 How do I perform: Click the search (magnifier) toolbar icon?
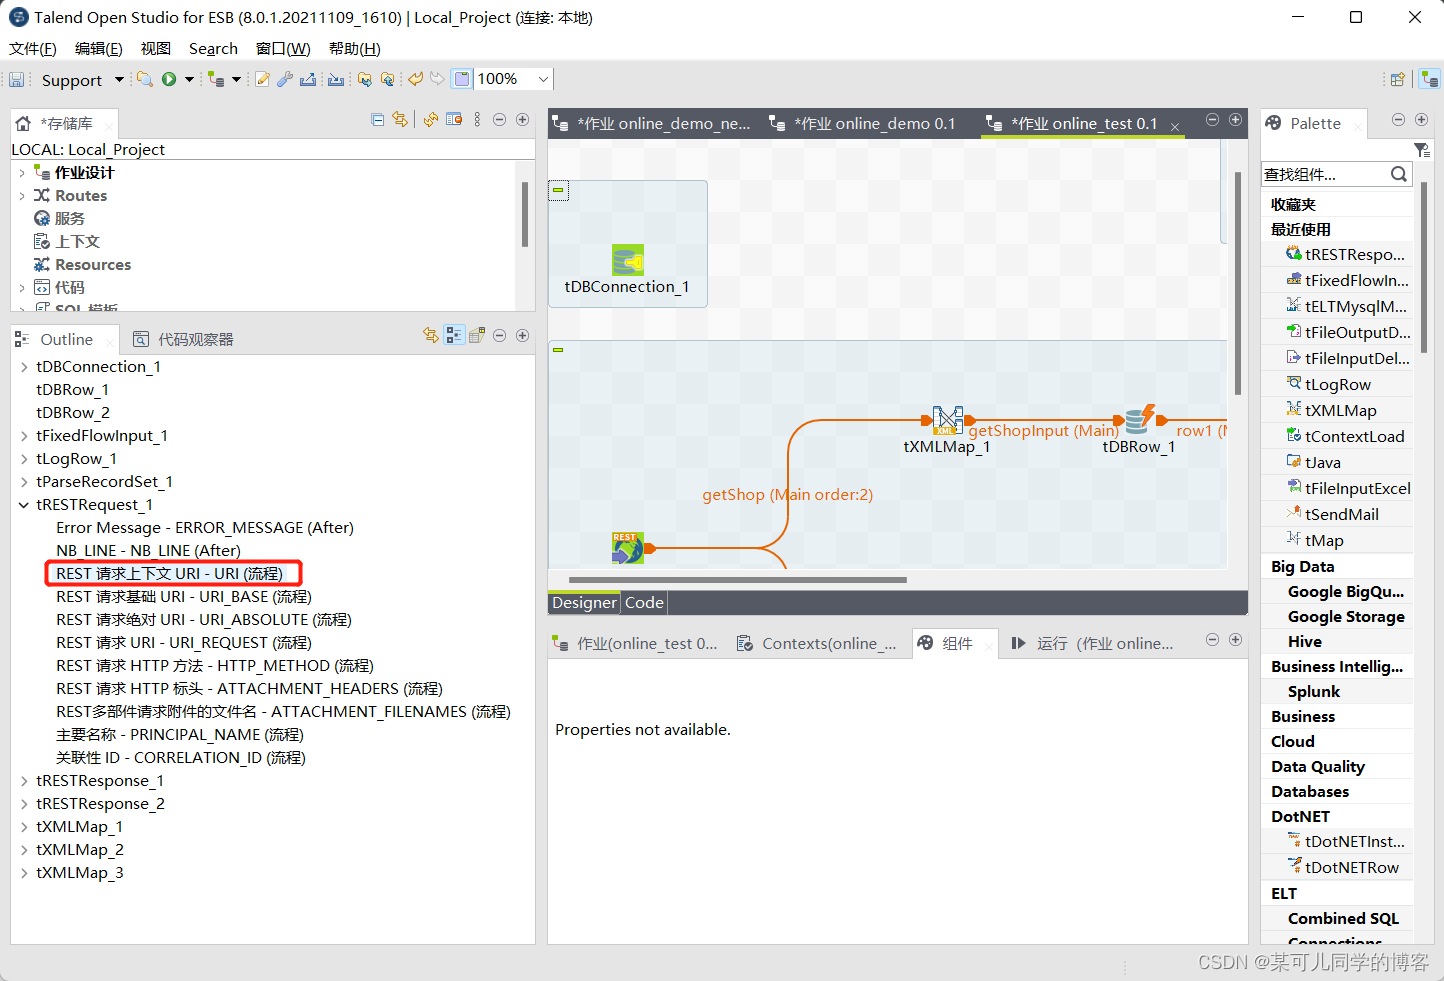(145, 79)
